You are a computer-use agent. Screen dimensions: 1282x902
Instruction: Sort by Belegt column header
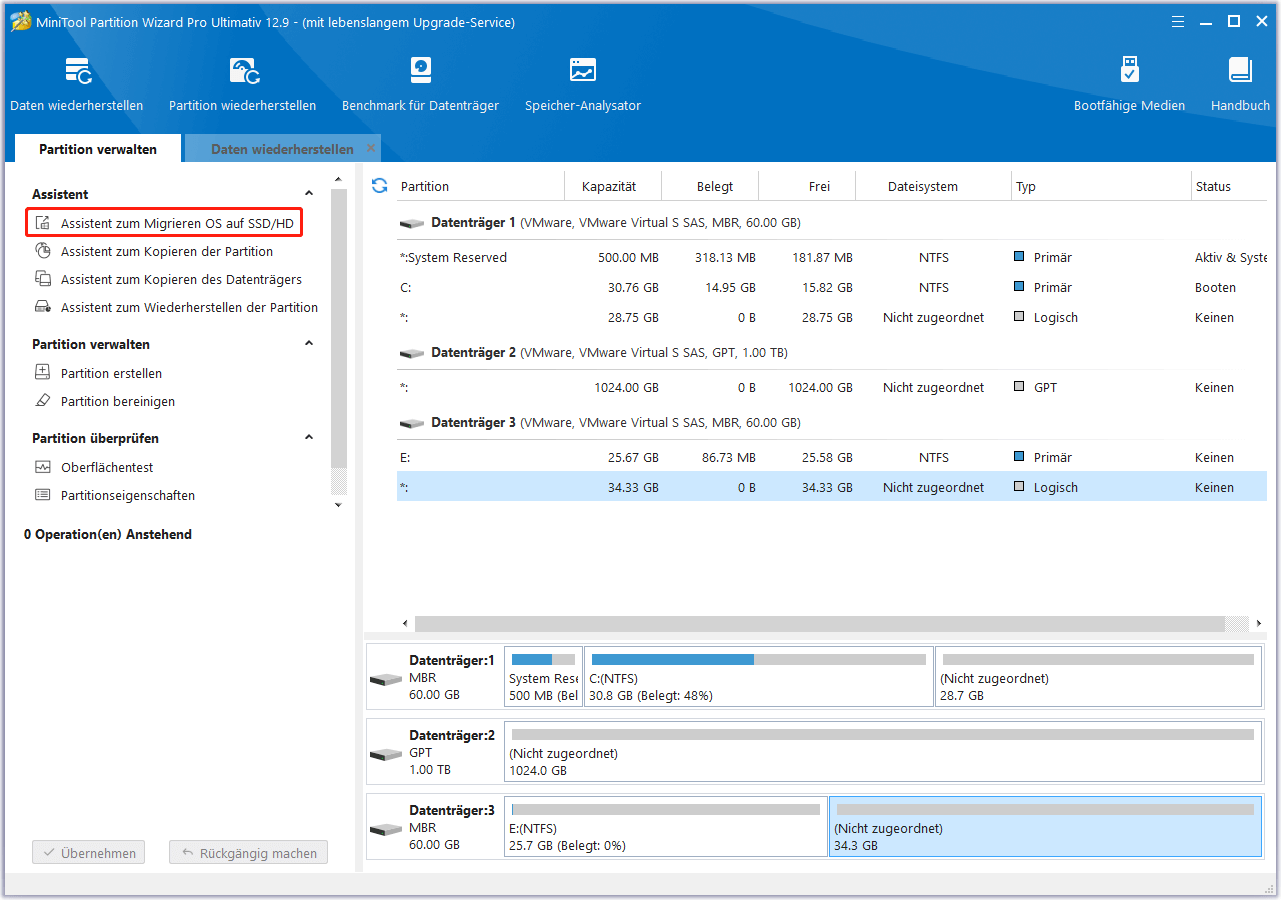pyautogui.click(x=715, y=186)
